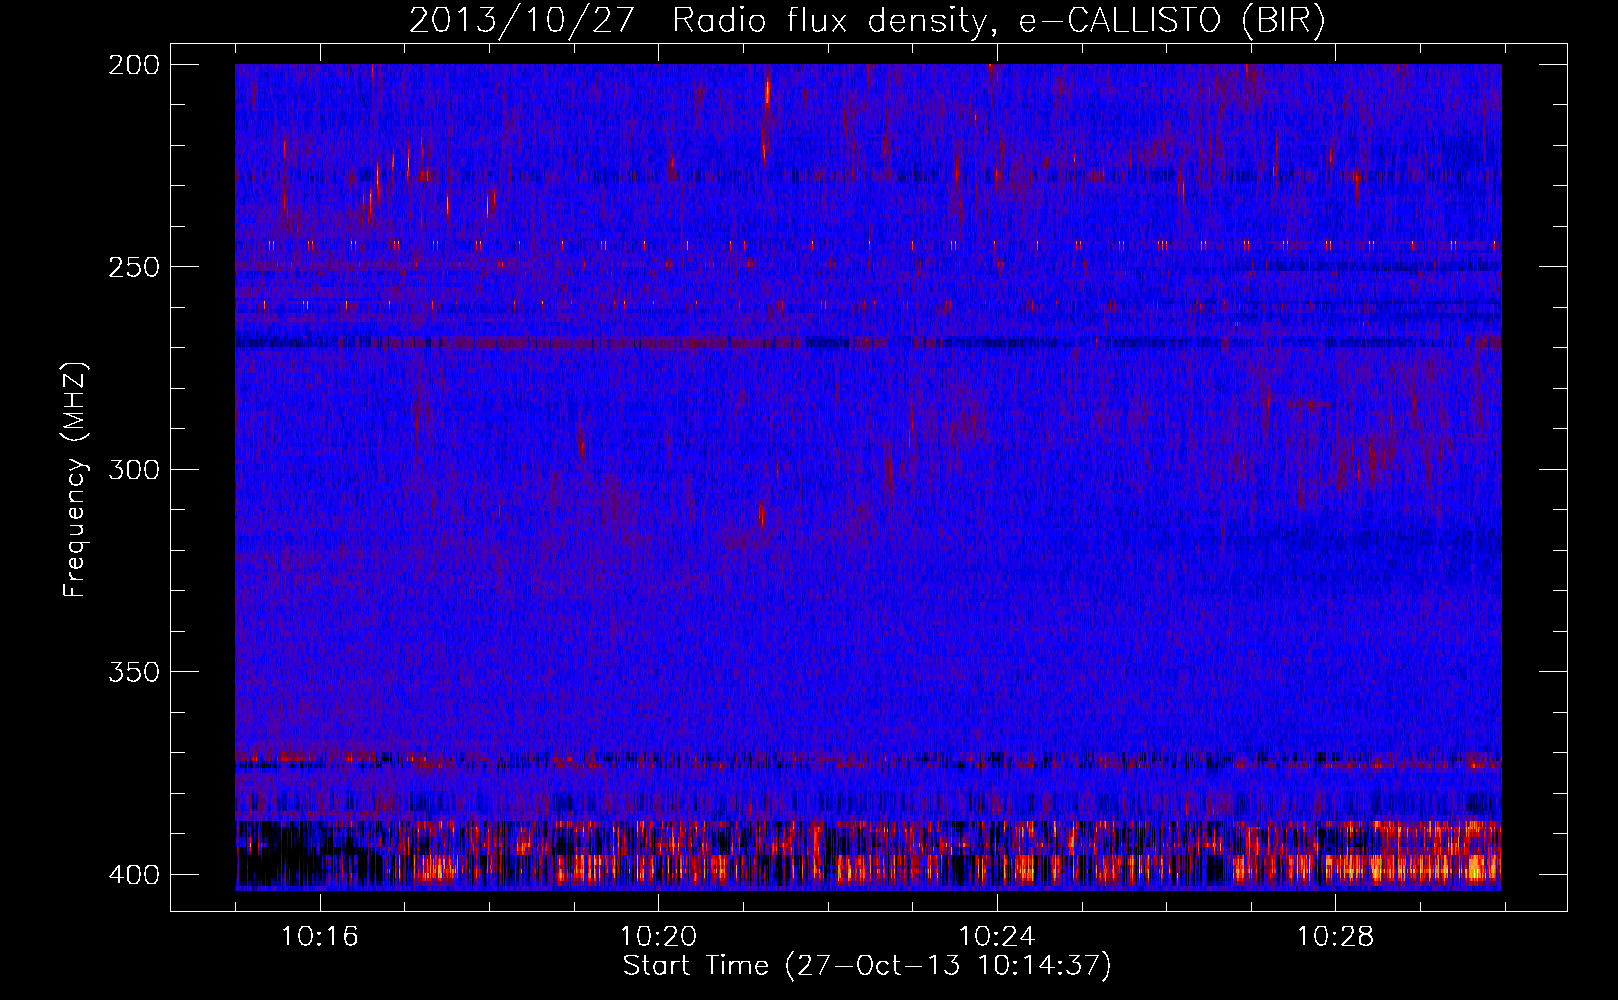Screen dimensions: 1618x1000
Task: Click the 200 frequency tick label
Action: 133,64
